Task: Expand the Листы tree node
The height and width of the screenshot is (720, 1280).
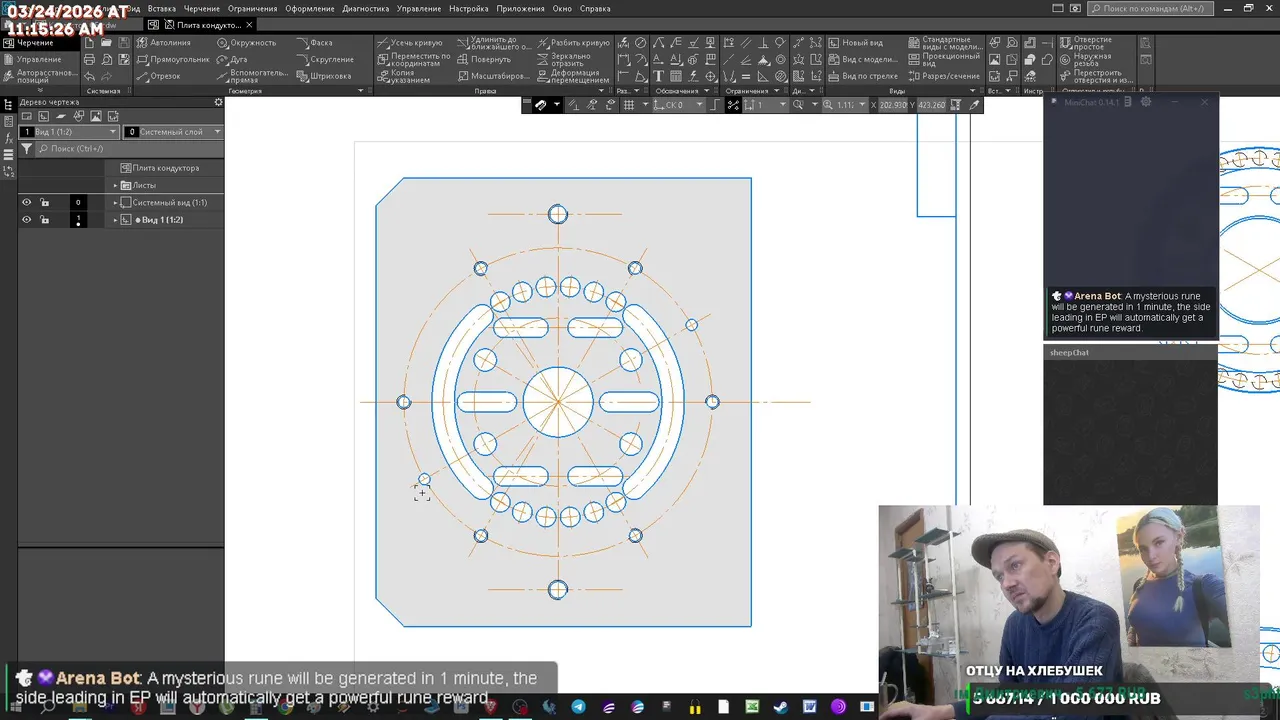Action: click(116, 185)
